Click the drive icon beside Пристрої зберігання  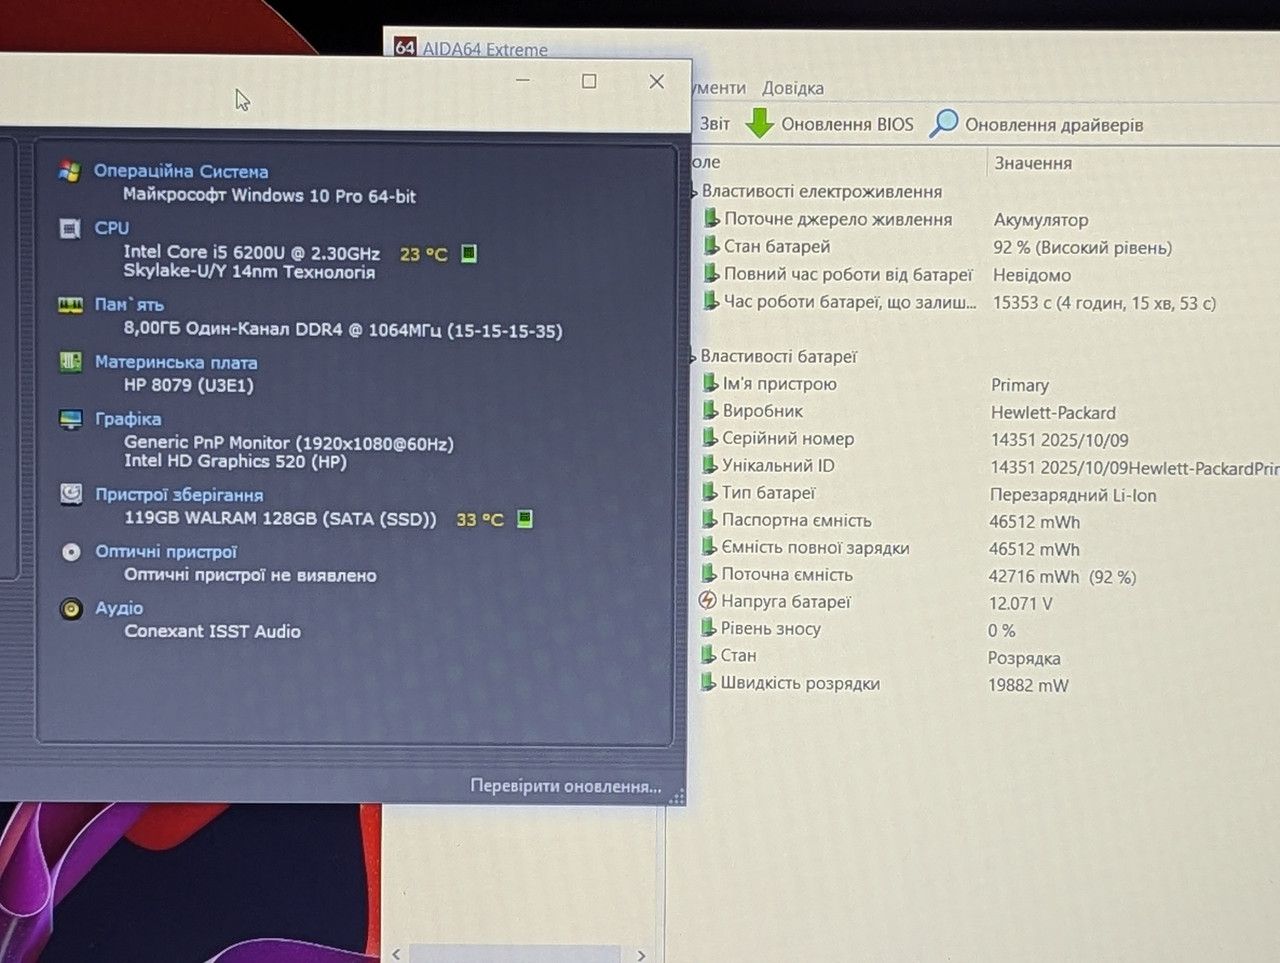(x=71, y=494)
